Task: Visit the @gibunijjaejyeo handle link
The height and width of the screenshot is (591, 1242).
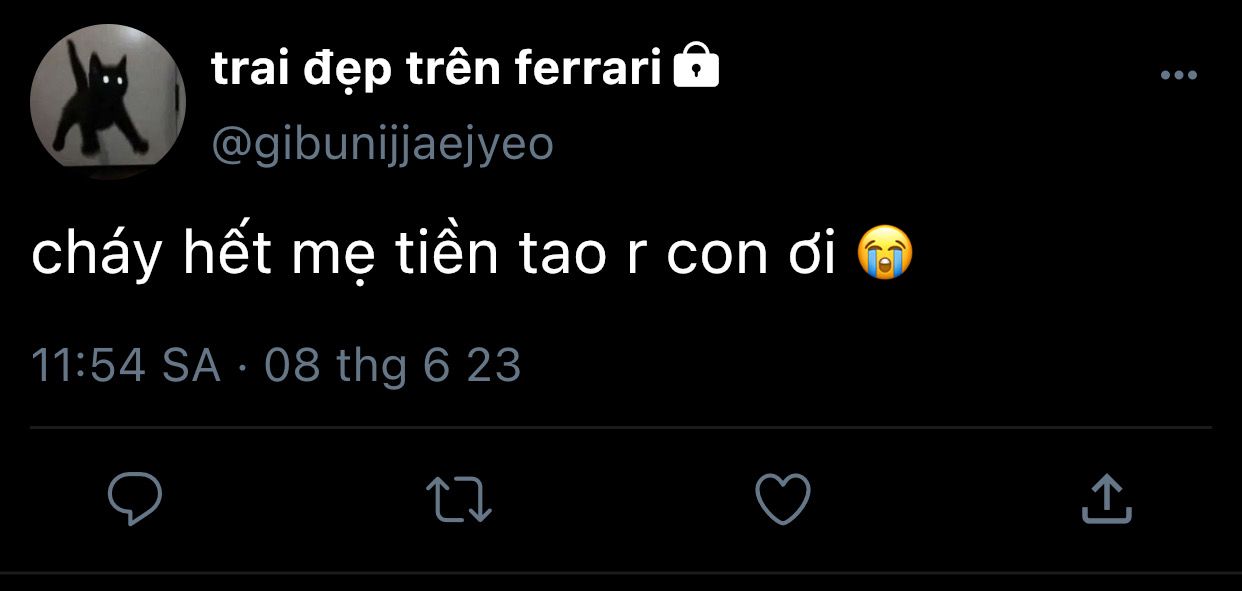Action: pyautogui.click(x=382, y=146)
